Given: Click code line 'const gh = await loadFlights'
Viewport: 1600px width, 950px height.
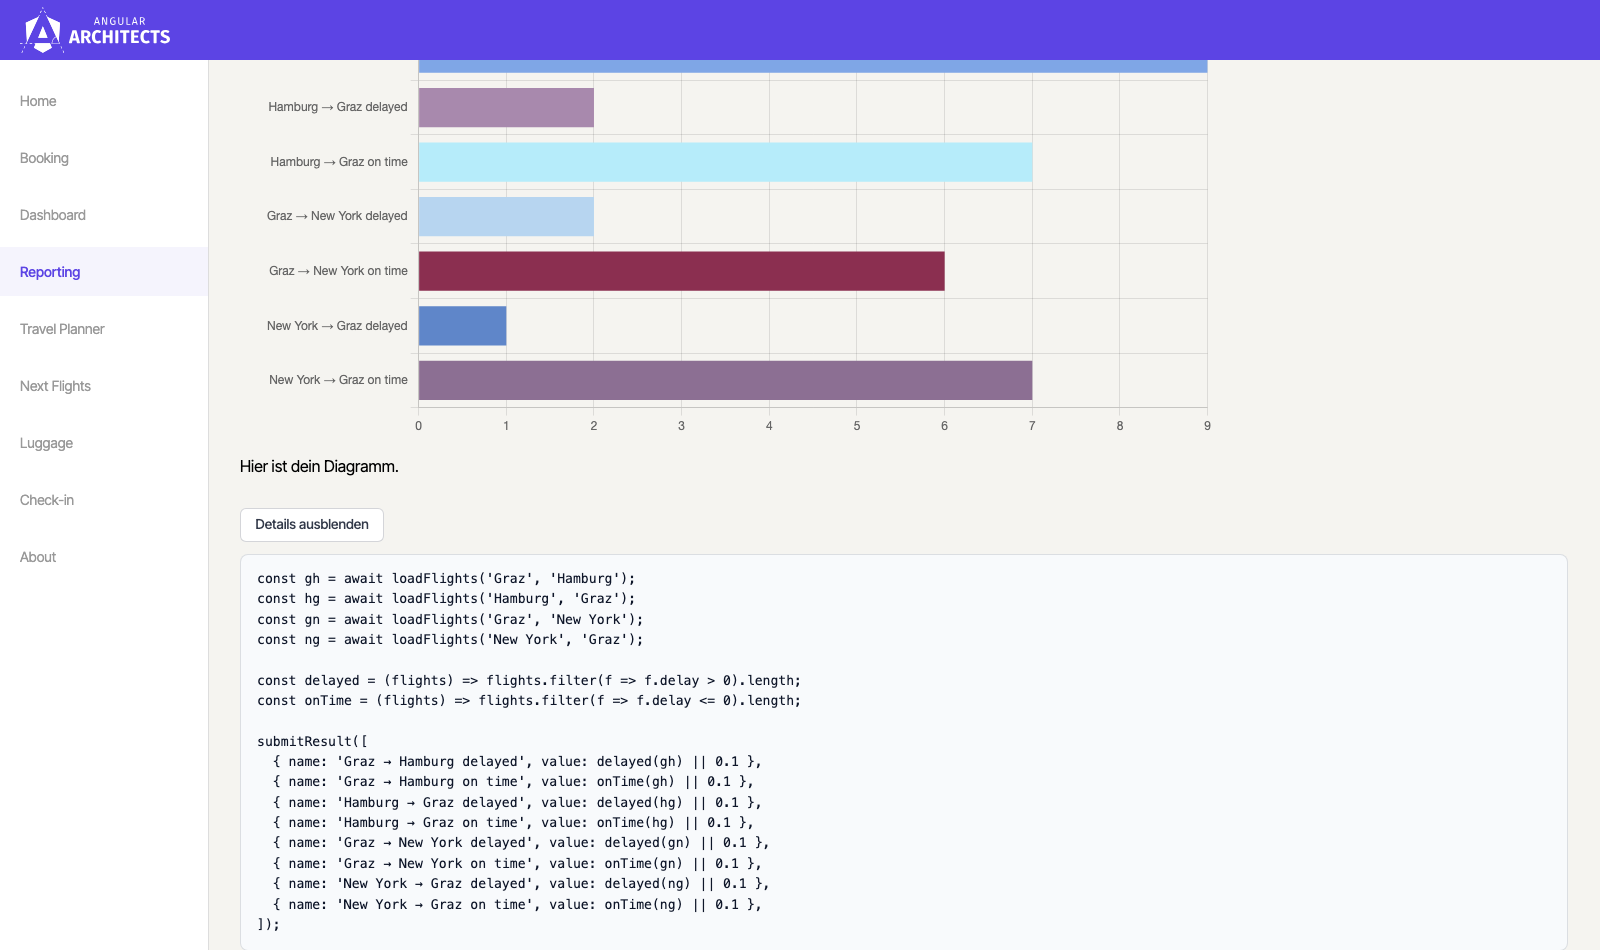Looking at the screenshot, I should pyautogui.click(x=446, y=579).
